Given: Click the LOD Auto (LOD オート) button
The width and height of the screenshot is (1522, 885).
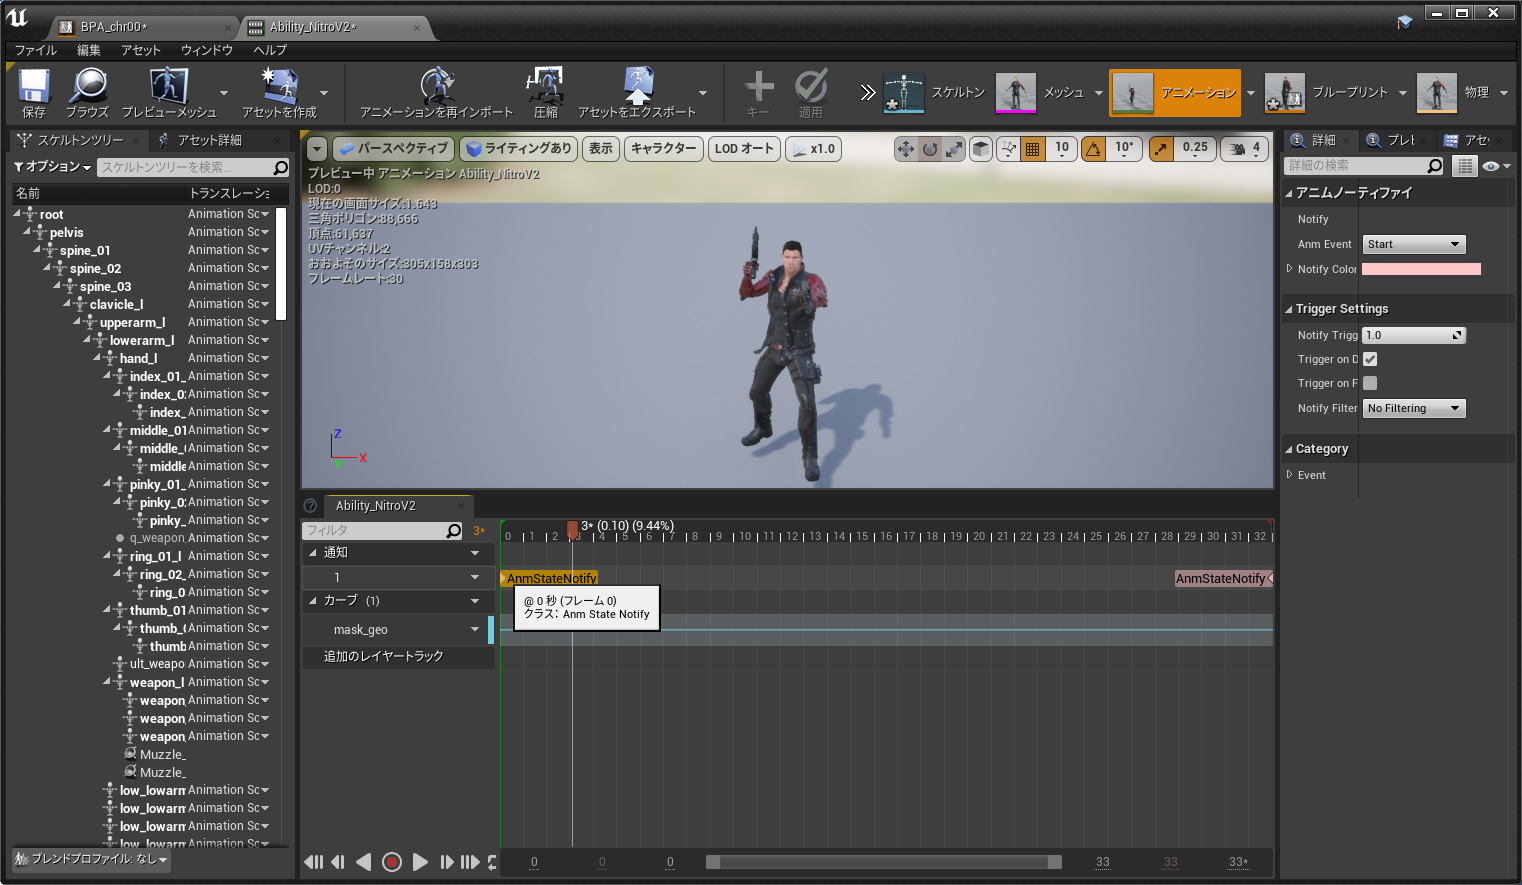Looking at the screenshot, I should [745, 149].
